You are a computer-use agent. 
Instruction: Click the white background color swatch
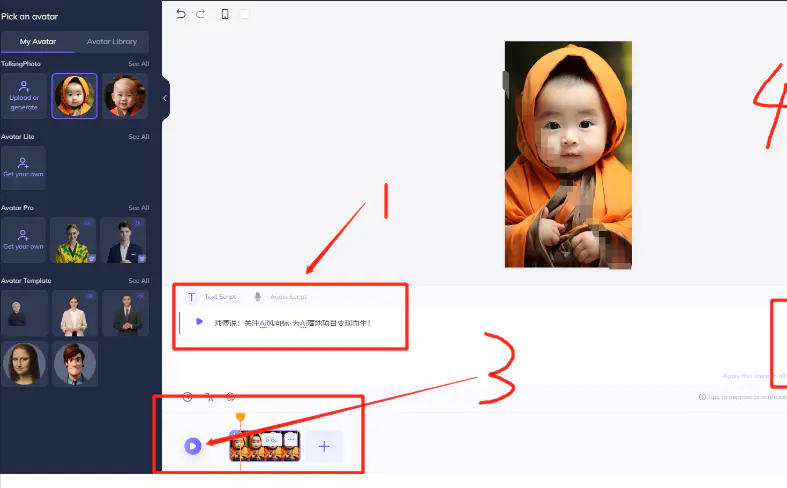245,14
